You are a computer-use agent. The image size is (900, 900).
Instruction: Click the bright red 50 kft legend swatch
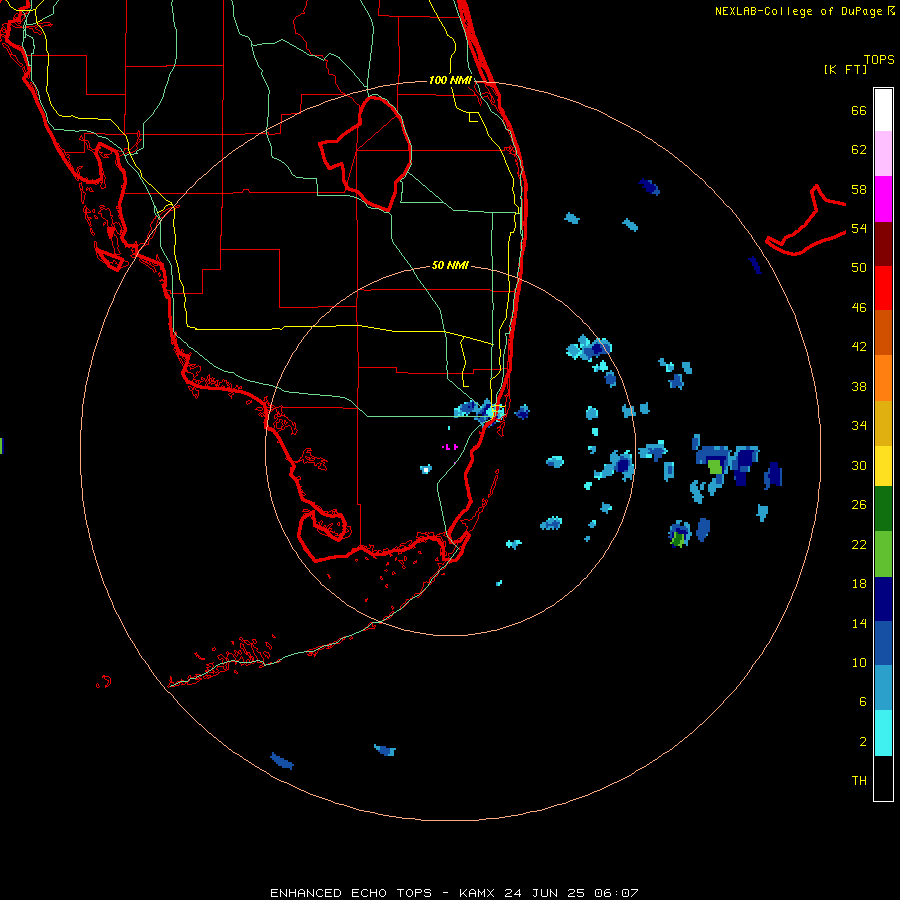coord(883,288)
